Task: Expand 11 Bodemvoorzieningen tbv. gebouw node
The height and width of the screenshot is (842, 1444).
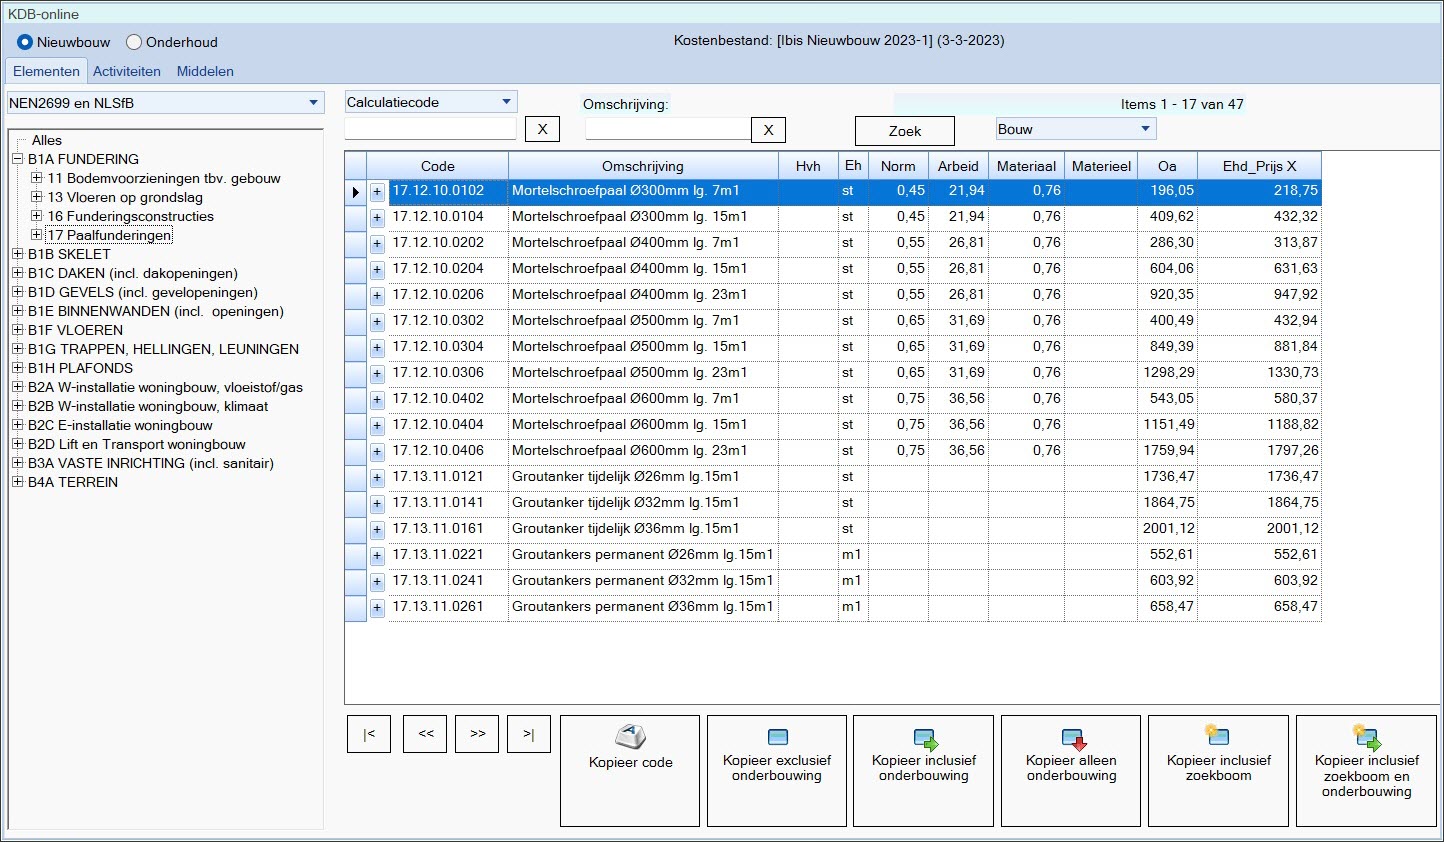Action: pyautogui.click(x=37, y=178)
